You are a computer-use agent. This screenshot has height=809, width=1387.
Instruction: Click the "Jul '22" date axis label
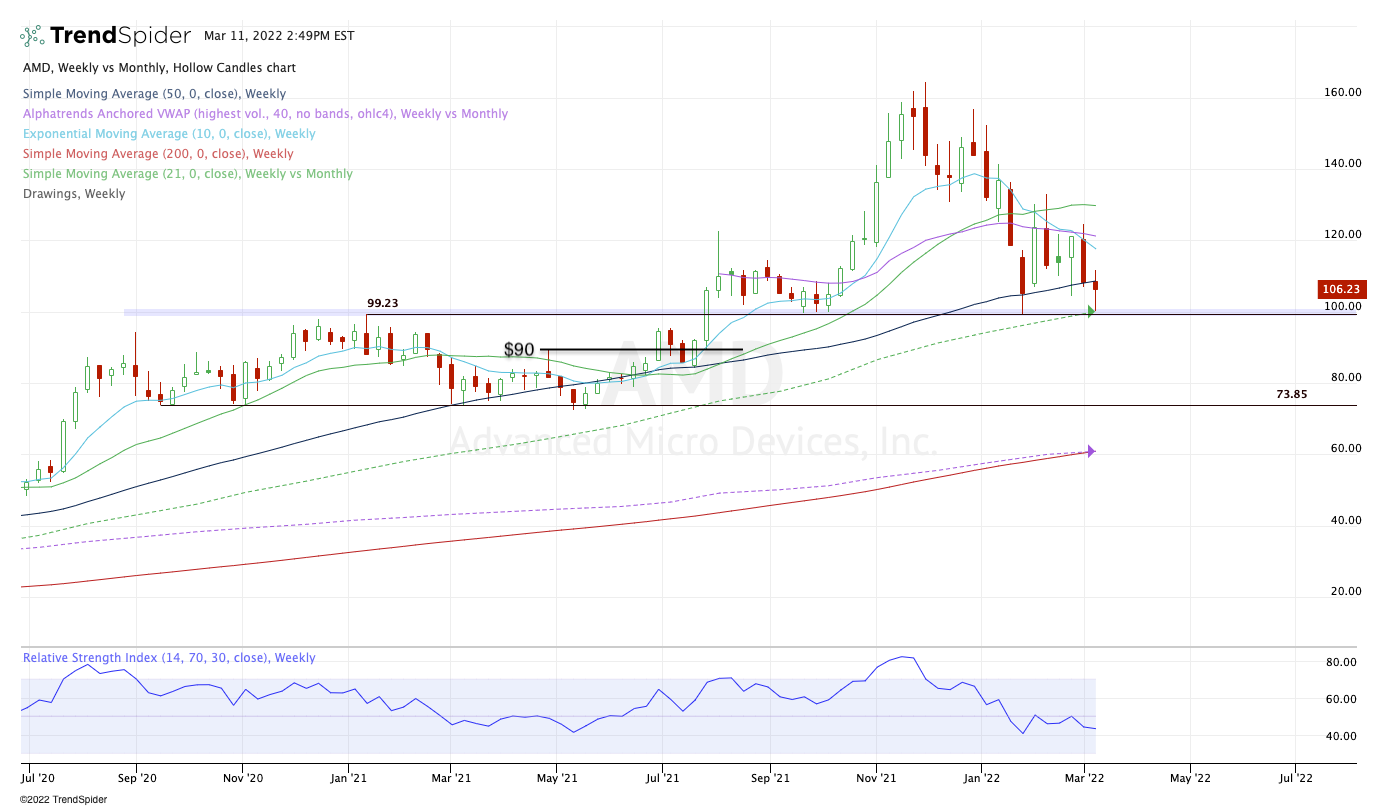pos(1295,776)
